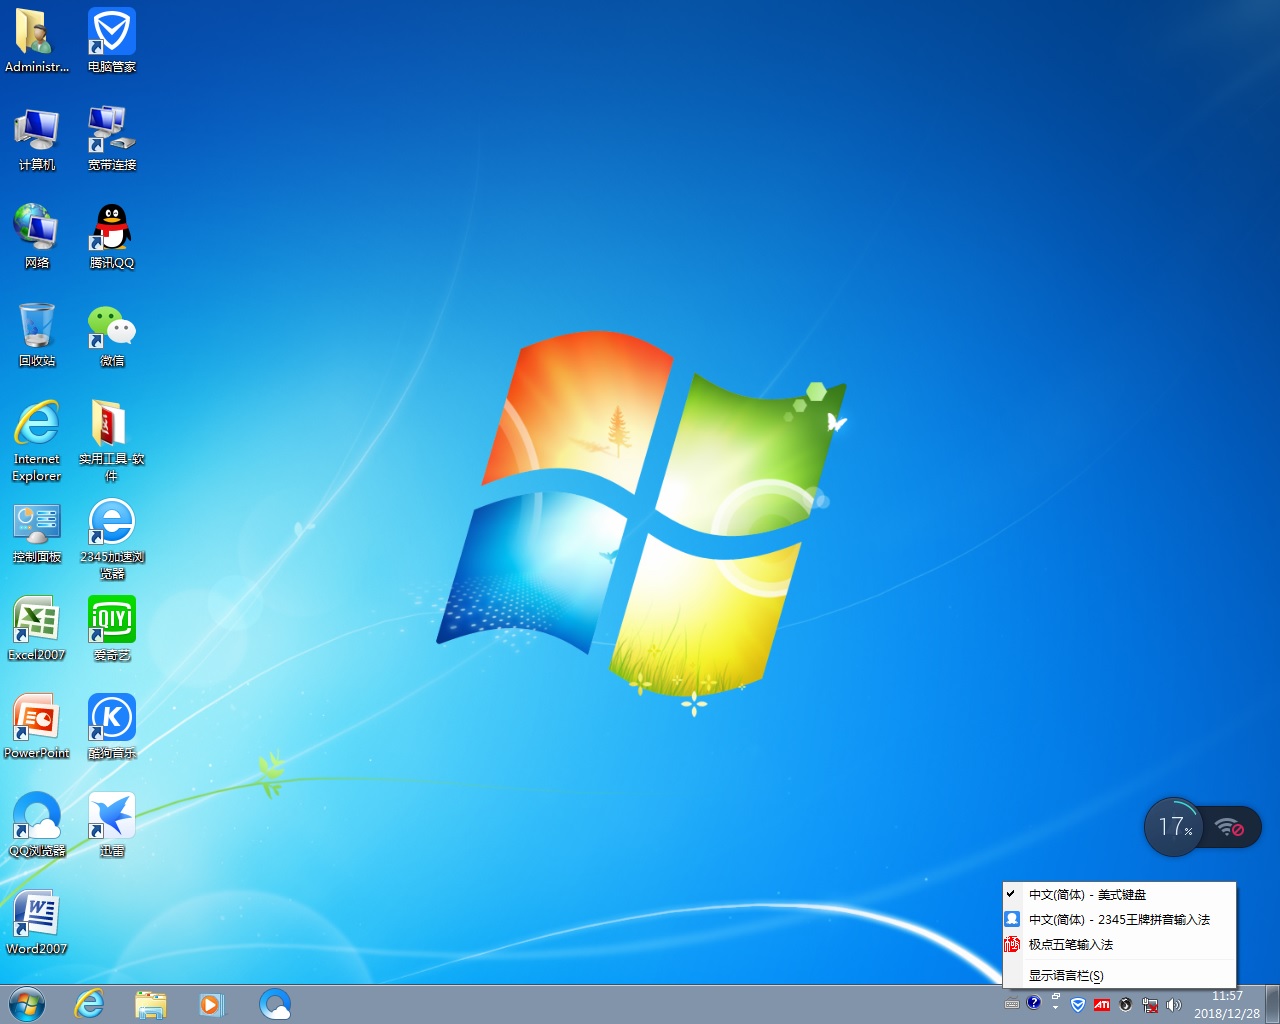Launch 迅雷 download manager
This screenshot has width=1280, height=1024.
click(111, 815)
